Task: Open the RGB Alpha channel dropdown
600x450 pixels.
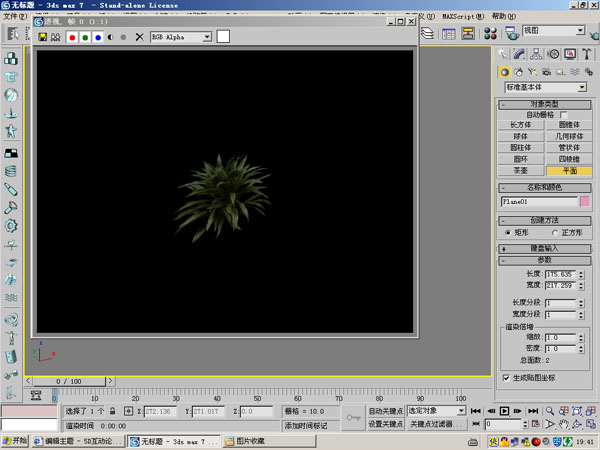Action: pos(207,37)
